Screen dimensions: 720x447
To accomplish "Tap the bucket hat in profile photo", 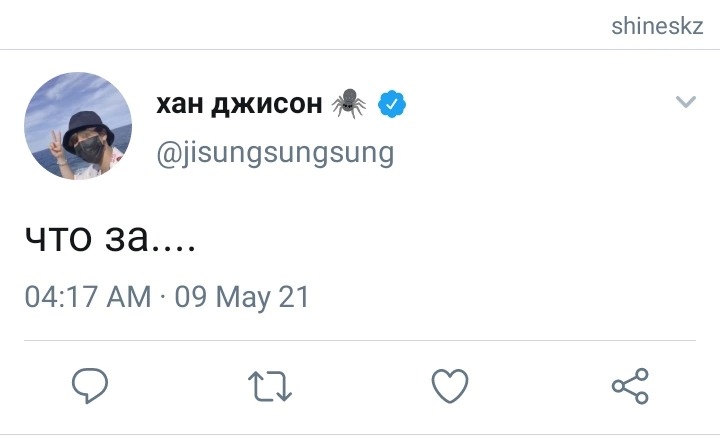I will (88, 126).
